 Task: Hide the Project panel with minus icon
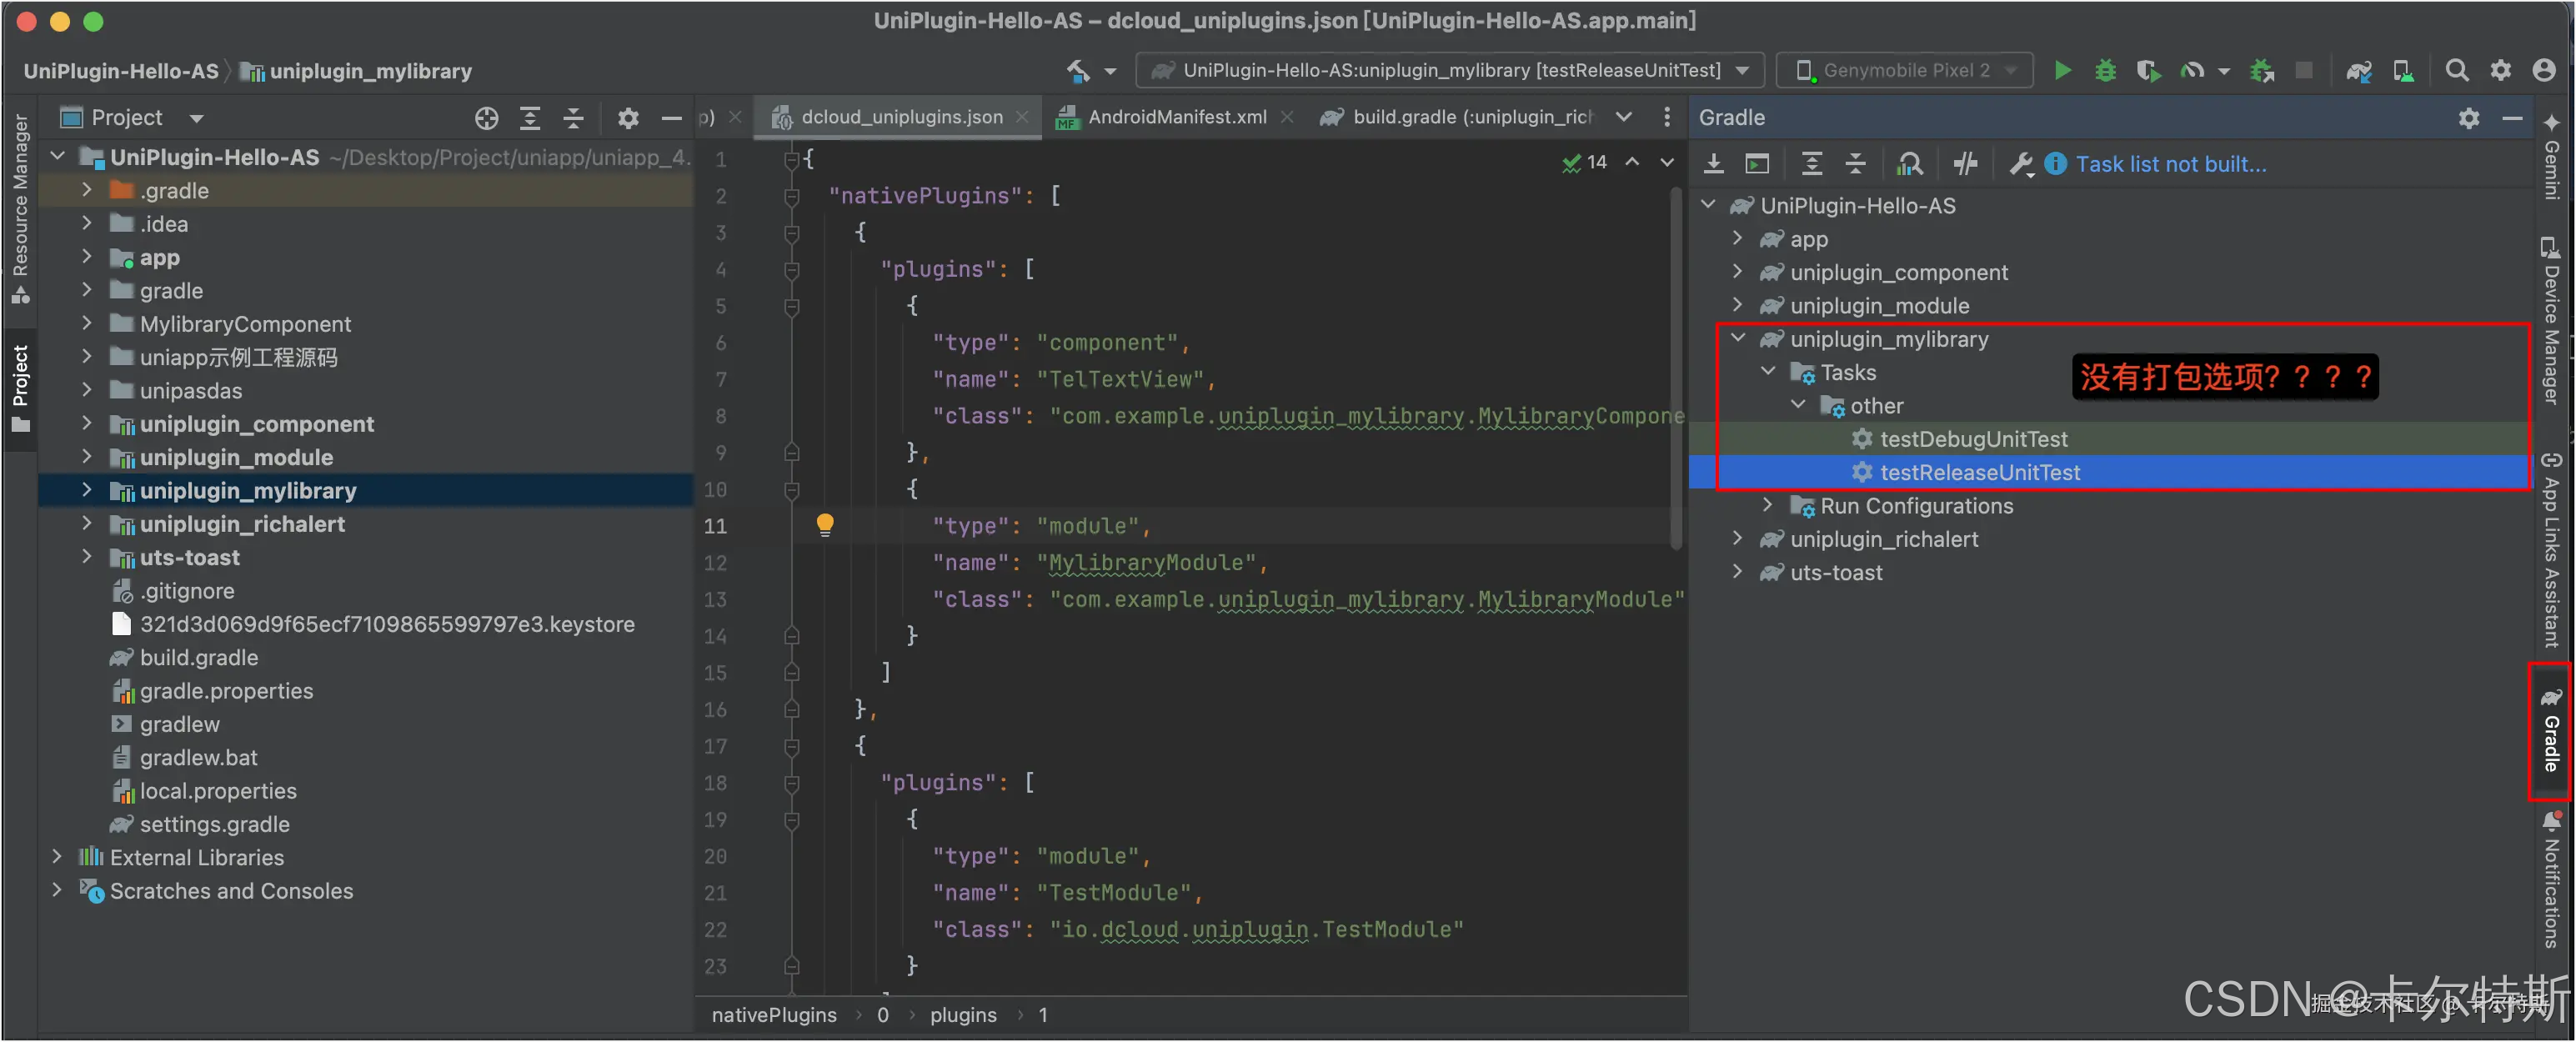pos(672,118)
